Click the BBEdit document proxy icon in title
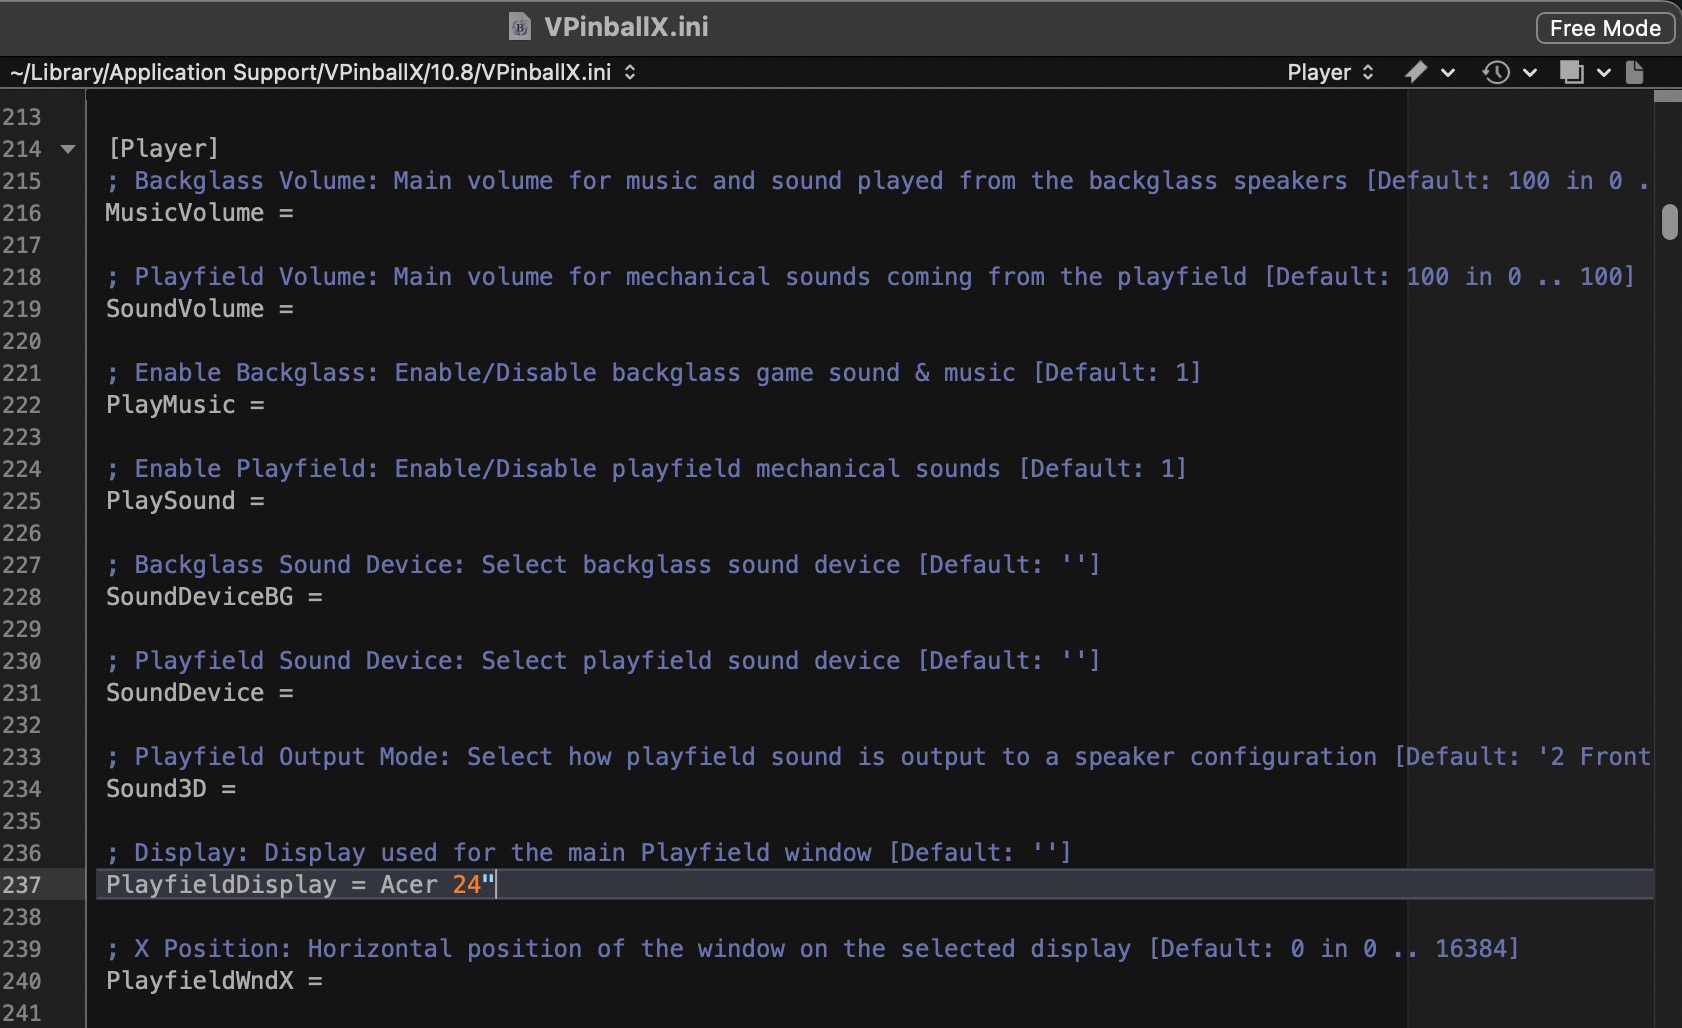The image size is (1682, 1028). click(519, 27)
